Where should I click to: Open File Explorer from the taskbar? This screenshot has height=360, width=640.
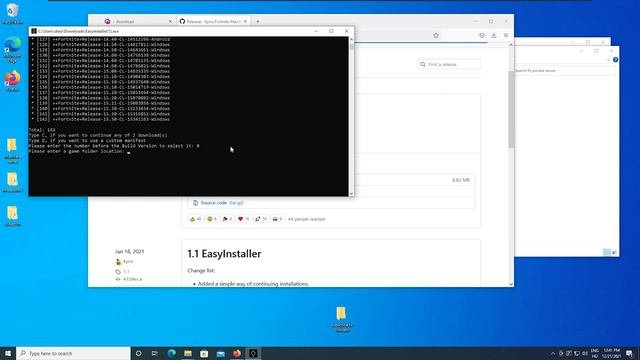[x=188, y=353]
